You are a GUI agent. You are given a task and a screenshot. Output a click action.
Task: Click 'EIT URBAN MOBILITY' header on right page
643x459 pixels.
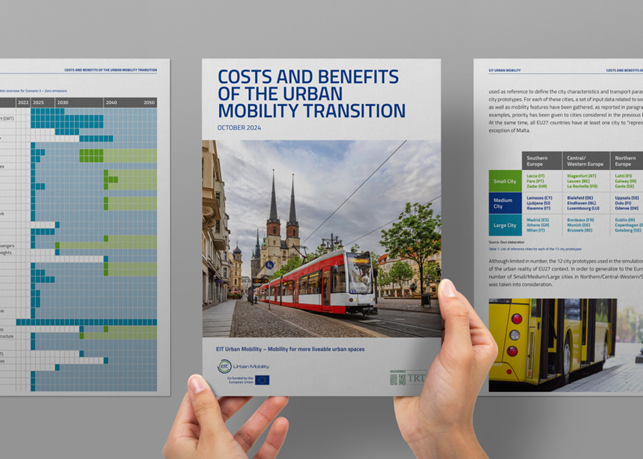(x=505, y=70)
